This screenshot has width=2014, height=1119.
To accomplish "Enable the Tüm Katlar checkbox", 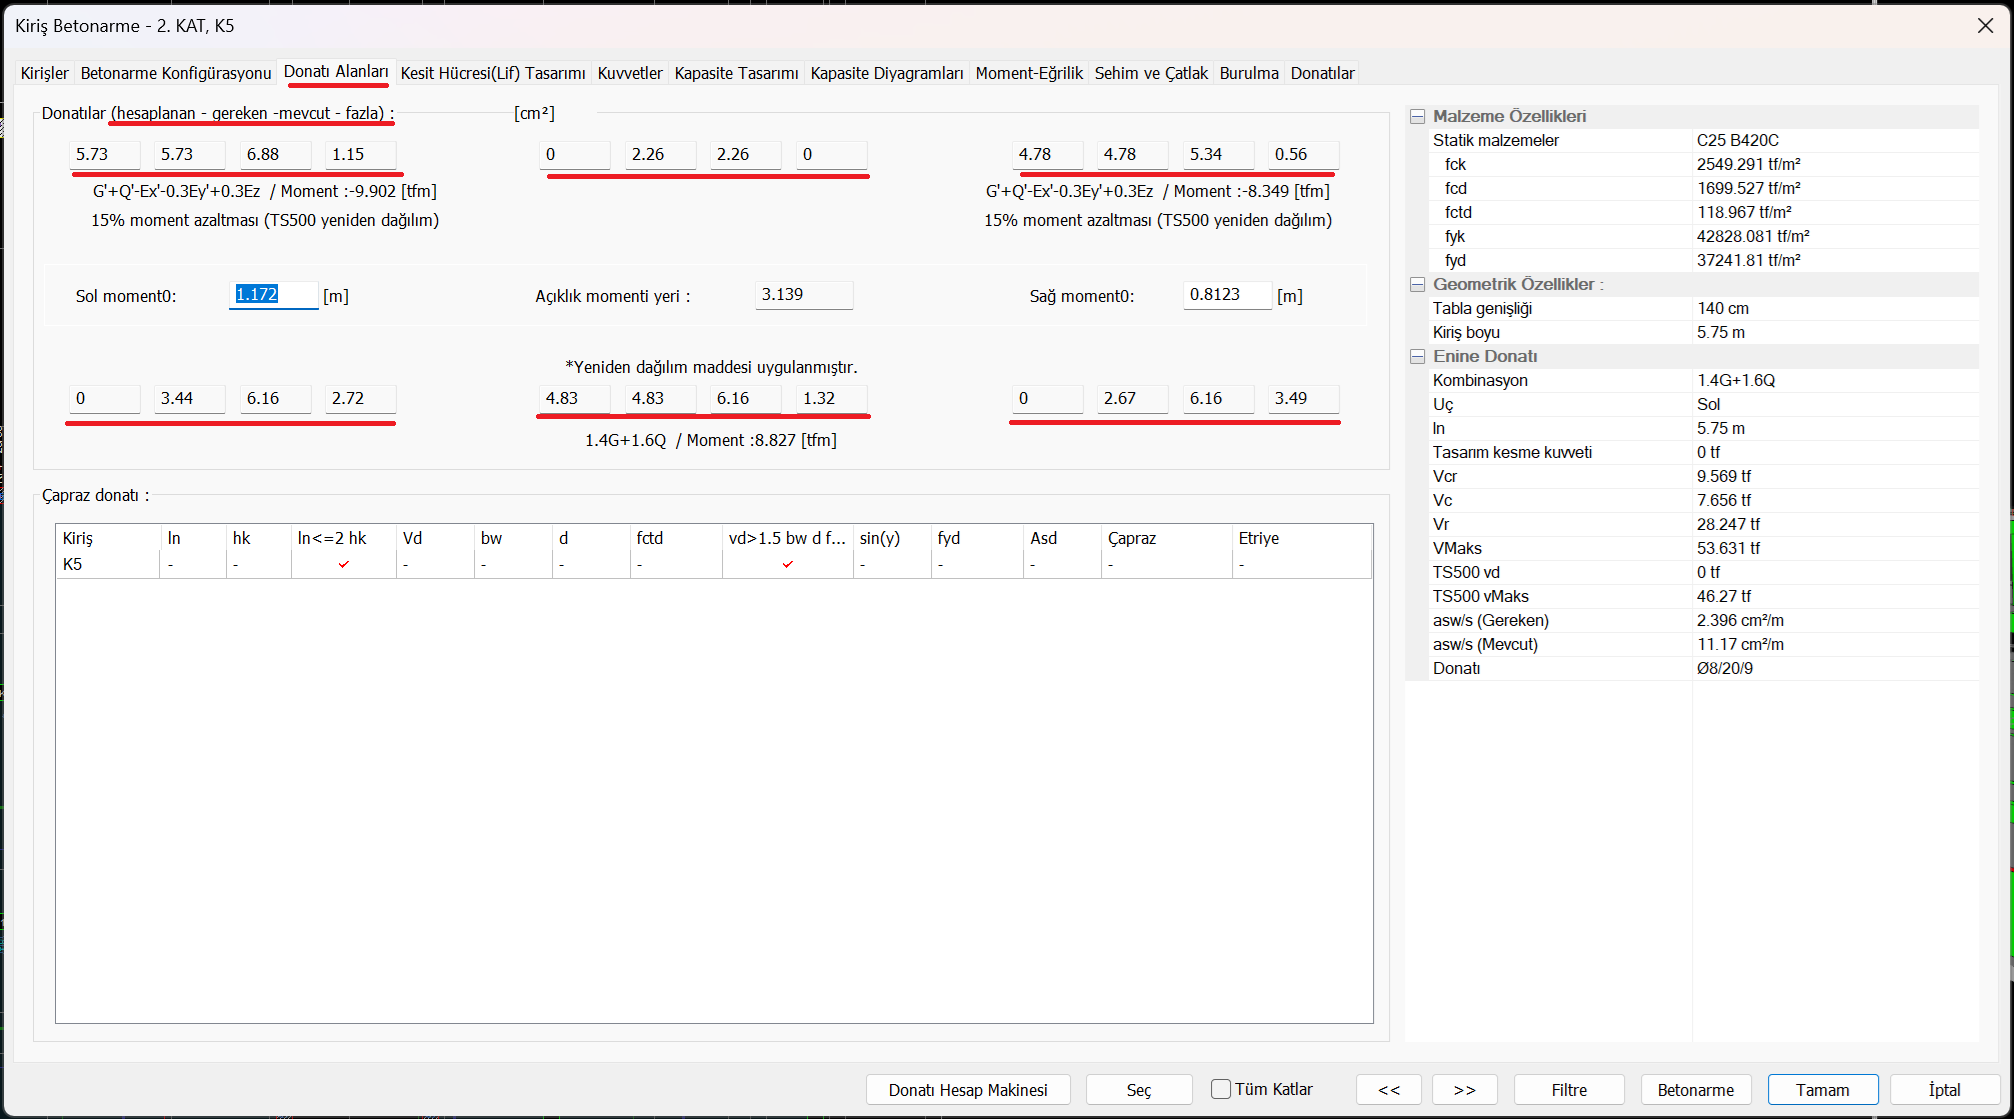I will [x=1221, y=1089].
